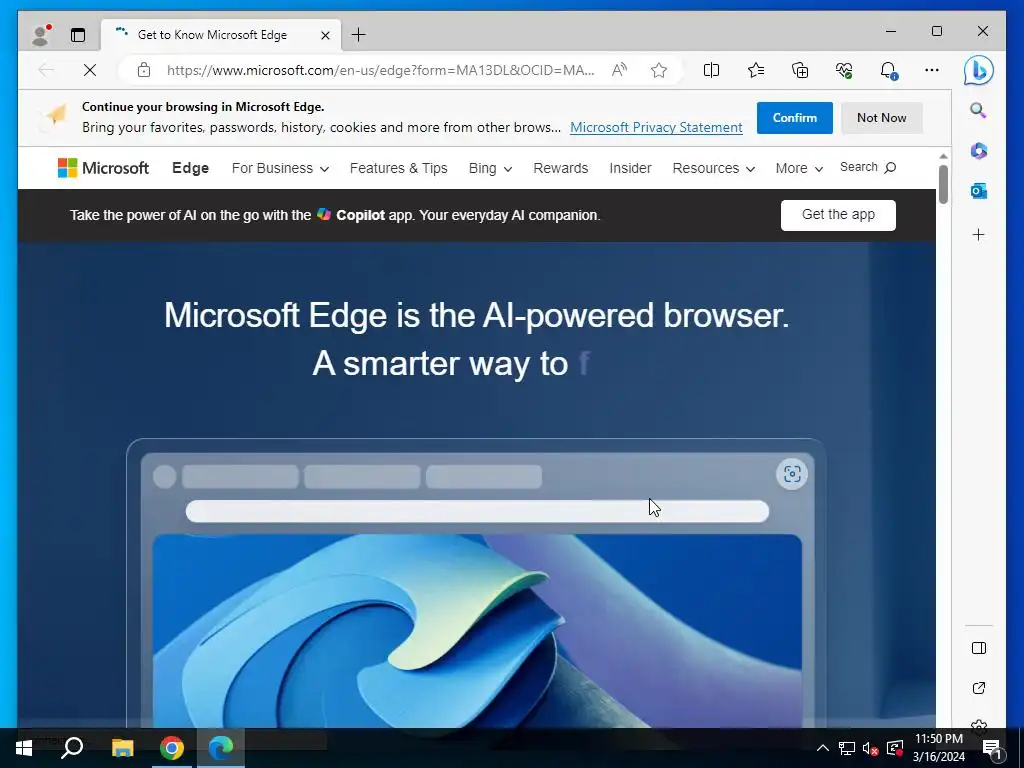Expand More dropdown in navigation

click(799, 168)
